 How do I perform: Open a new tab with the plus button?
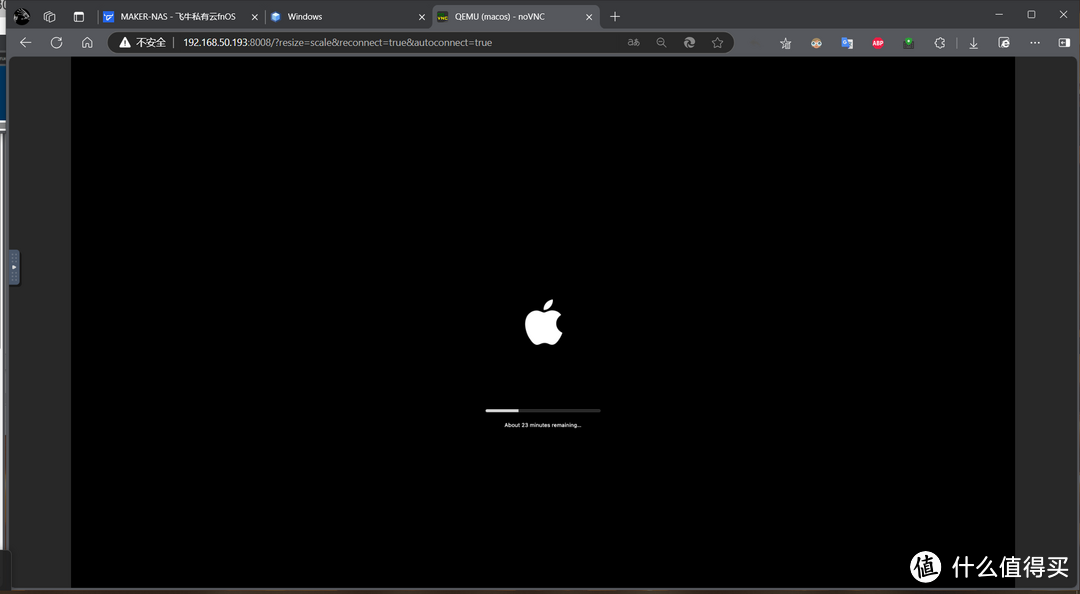coord(614,16)
